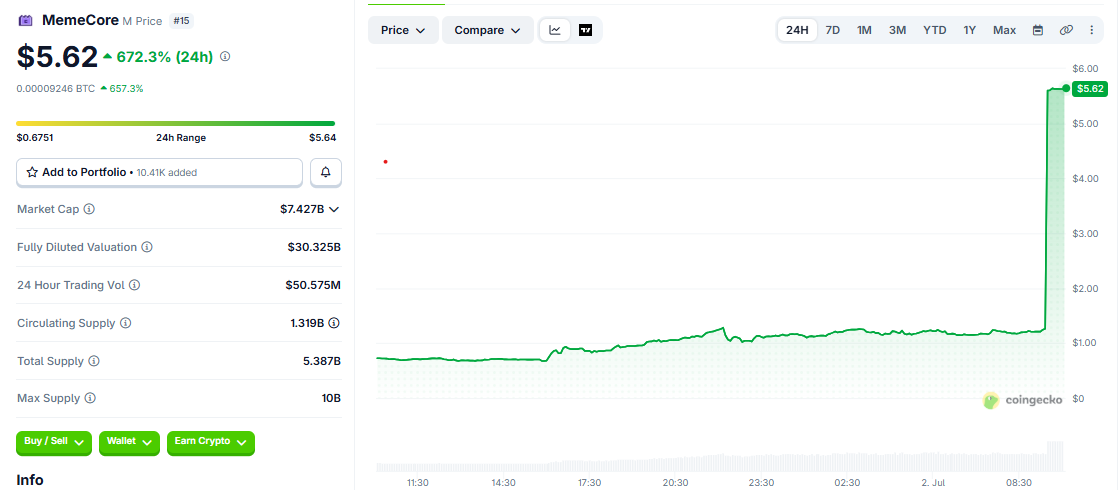Click the $30.325B valuation value

pos(314,247)
